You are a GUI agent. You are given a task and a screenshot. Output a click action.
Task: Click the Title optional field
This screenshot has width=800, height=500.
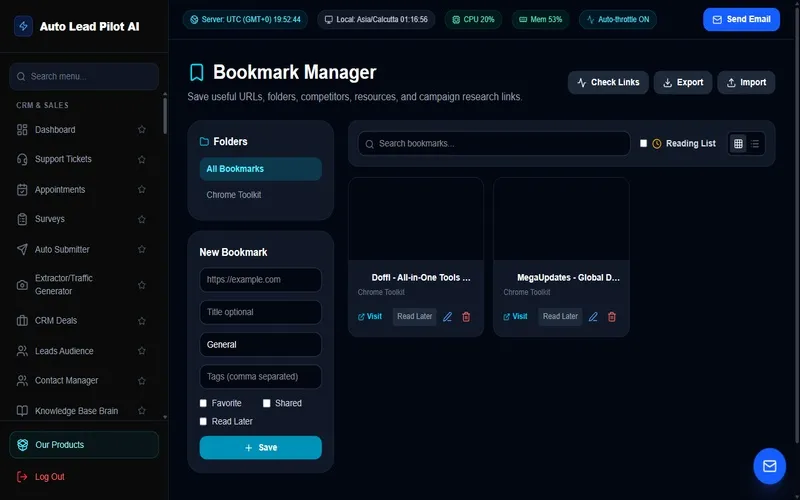[260, 312]
